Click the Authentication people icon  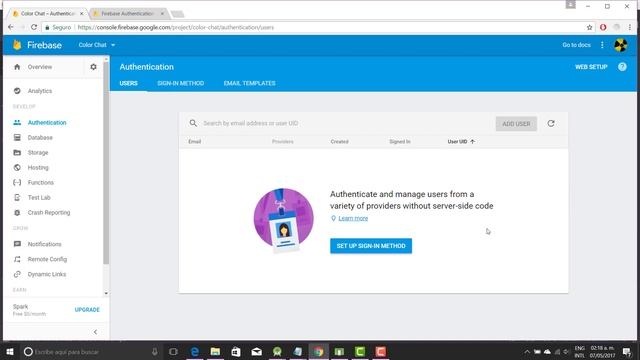coord(17,122)
